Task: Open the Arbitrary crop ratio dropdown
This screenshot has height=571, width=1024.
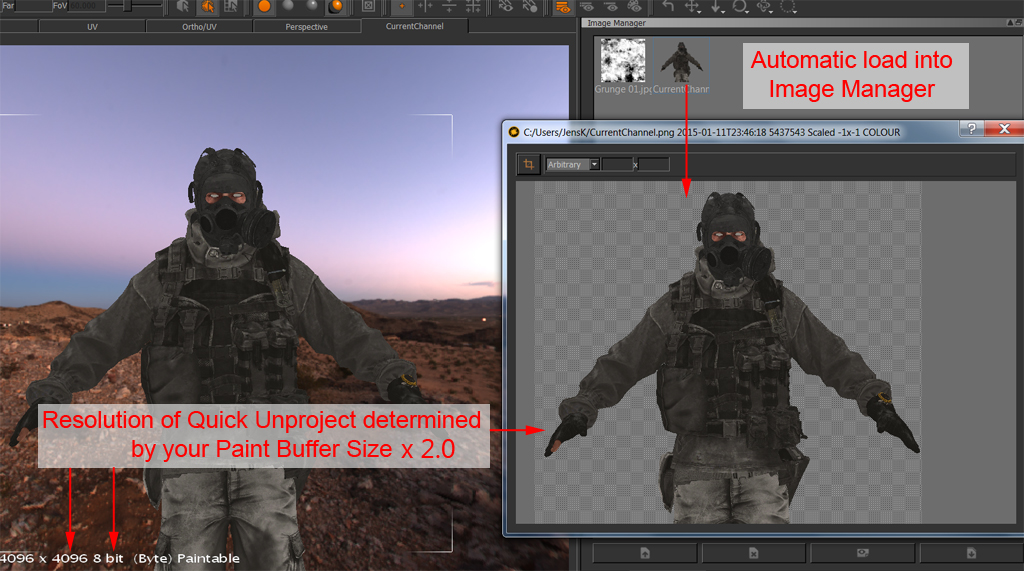Action: coord(573,164)
